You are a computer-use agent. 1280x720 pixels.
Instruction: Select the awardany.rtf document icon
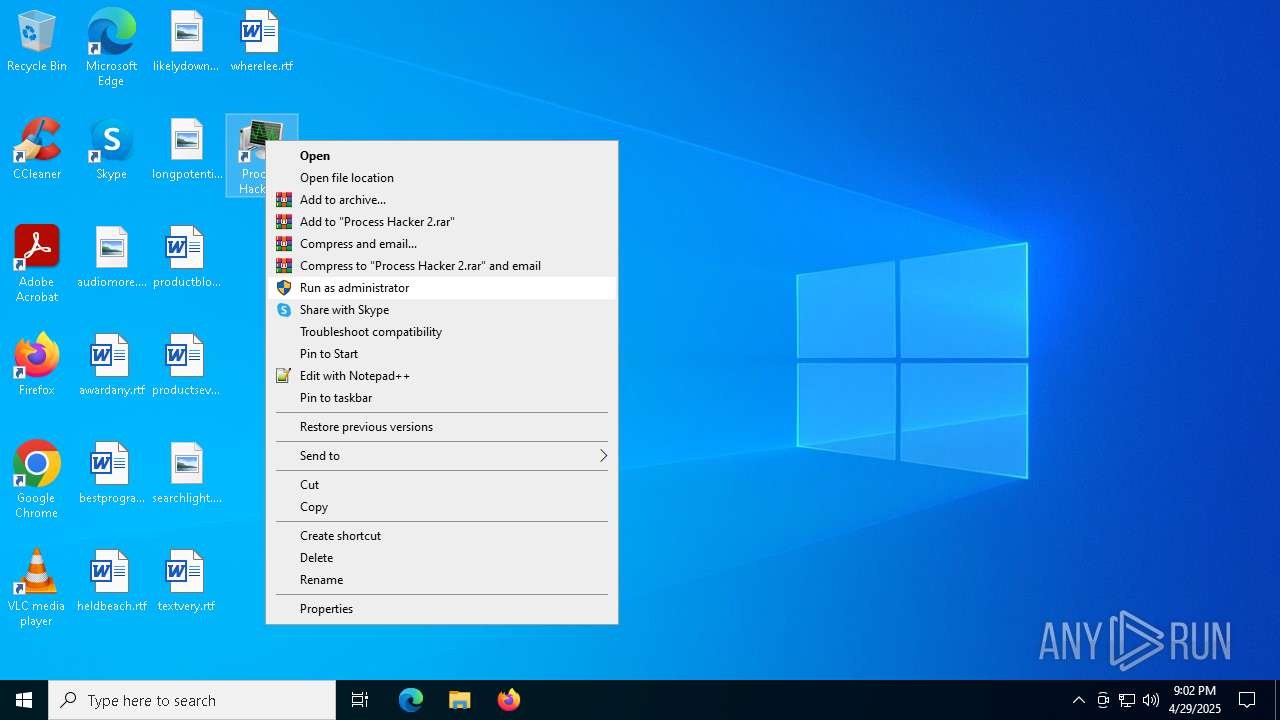tap(111, 365)
